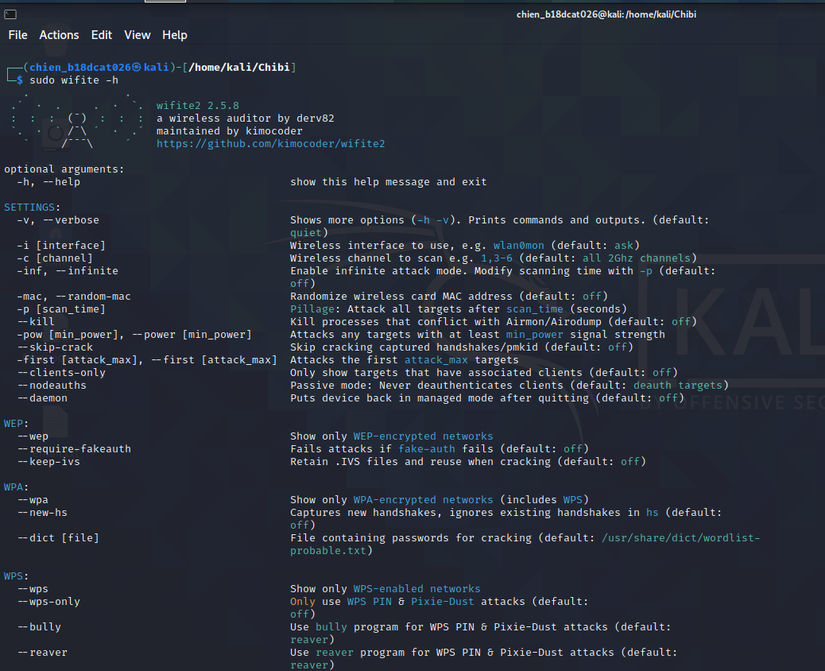Click the '--daemon' option
This screenshot has width=825, height=671.
coord(42,398)
